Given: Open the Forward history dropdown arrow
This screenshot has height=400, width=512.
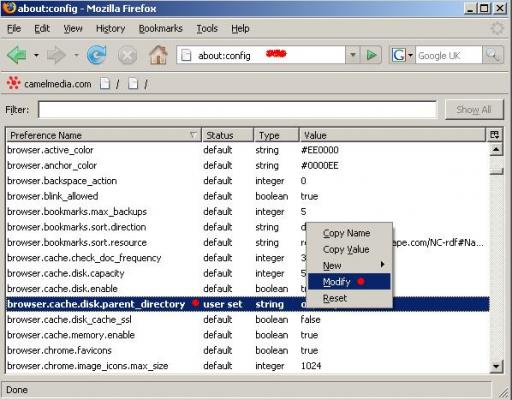Looking at the screenshot, I should [76, 55].
